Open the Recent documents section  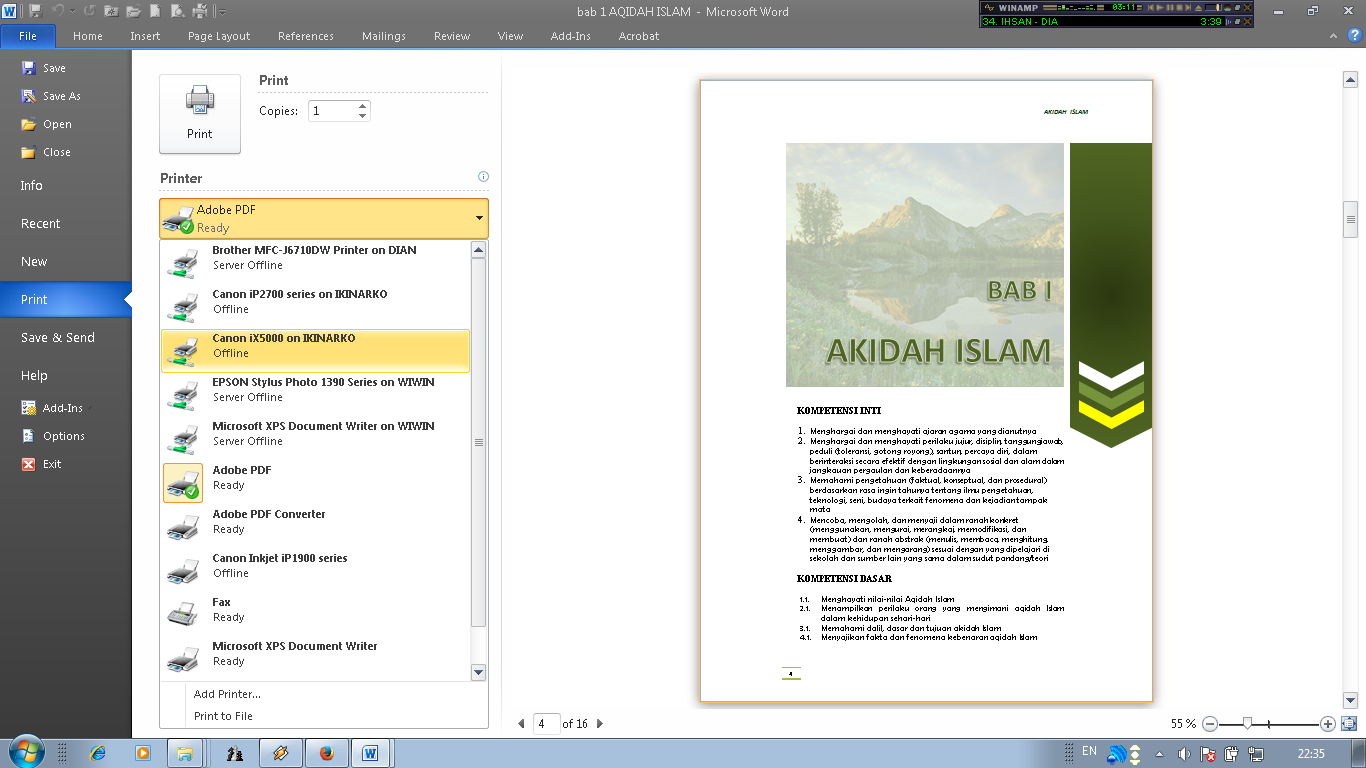[65, 223]
